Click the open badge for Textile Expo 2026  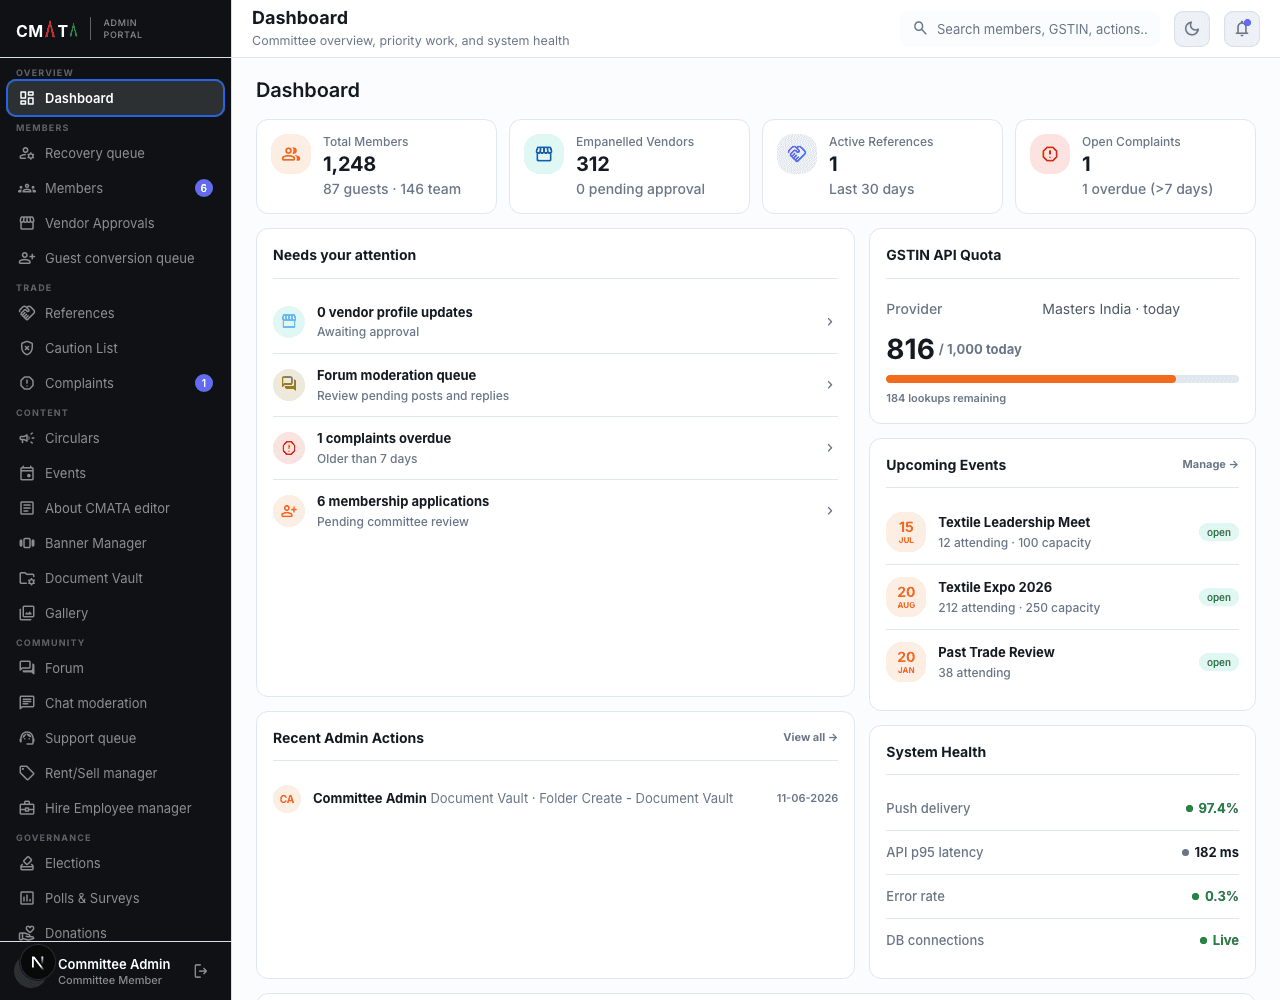pos(1218,597)
